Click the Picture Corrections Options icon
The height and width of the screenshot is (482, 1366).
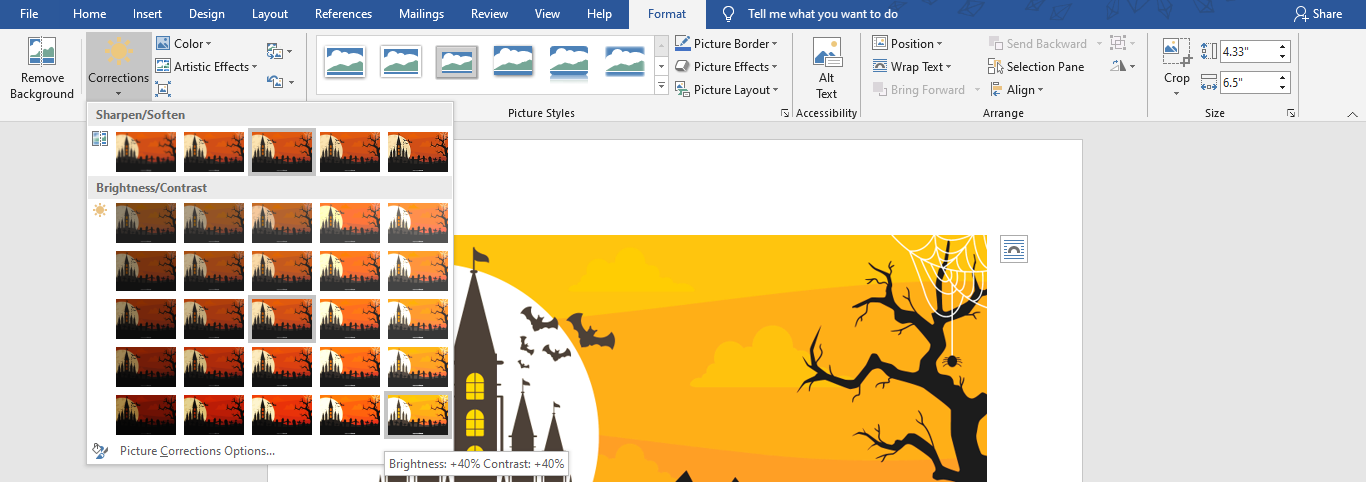[x=100, y=451]
